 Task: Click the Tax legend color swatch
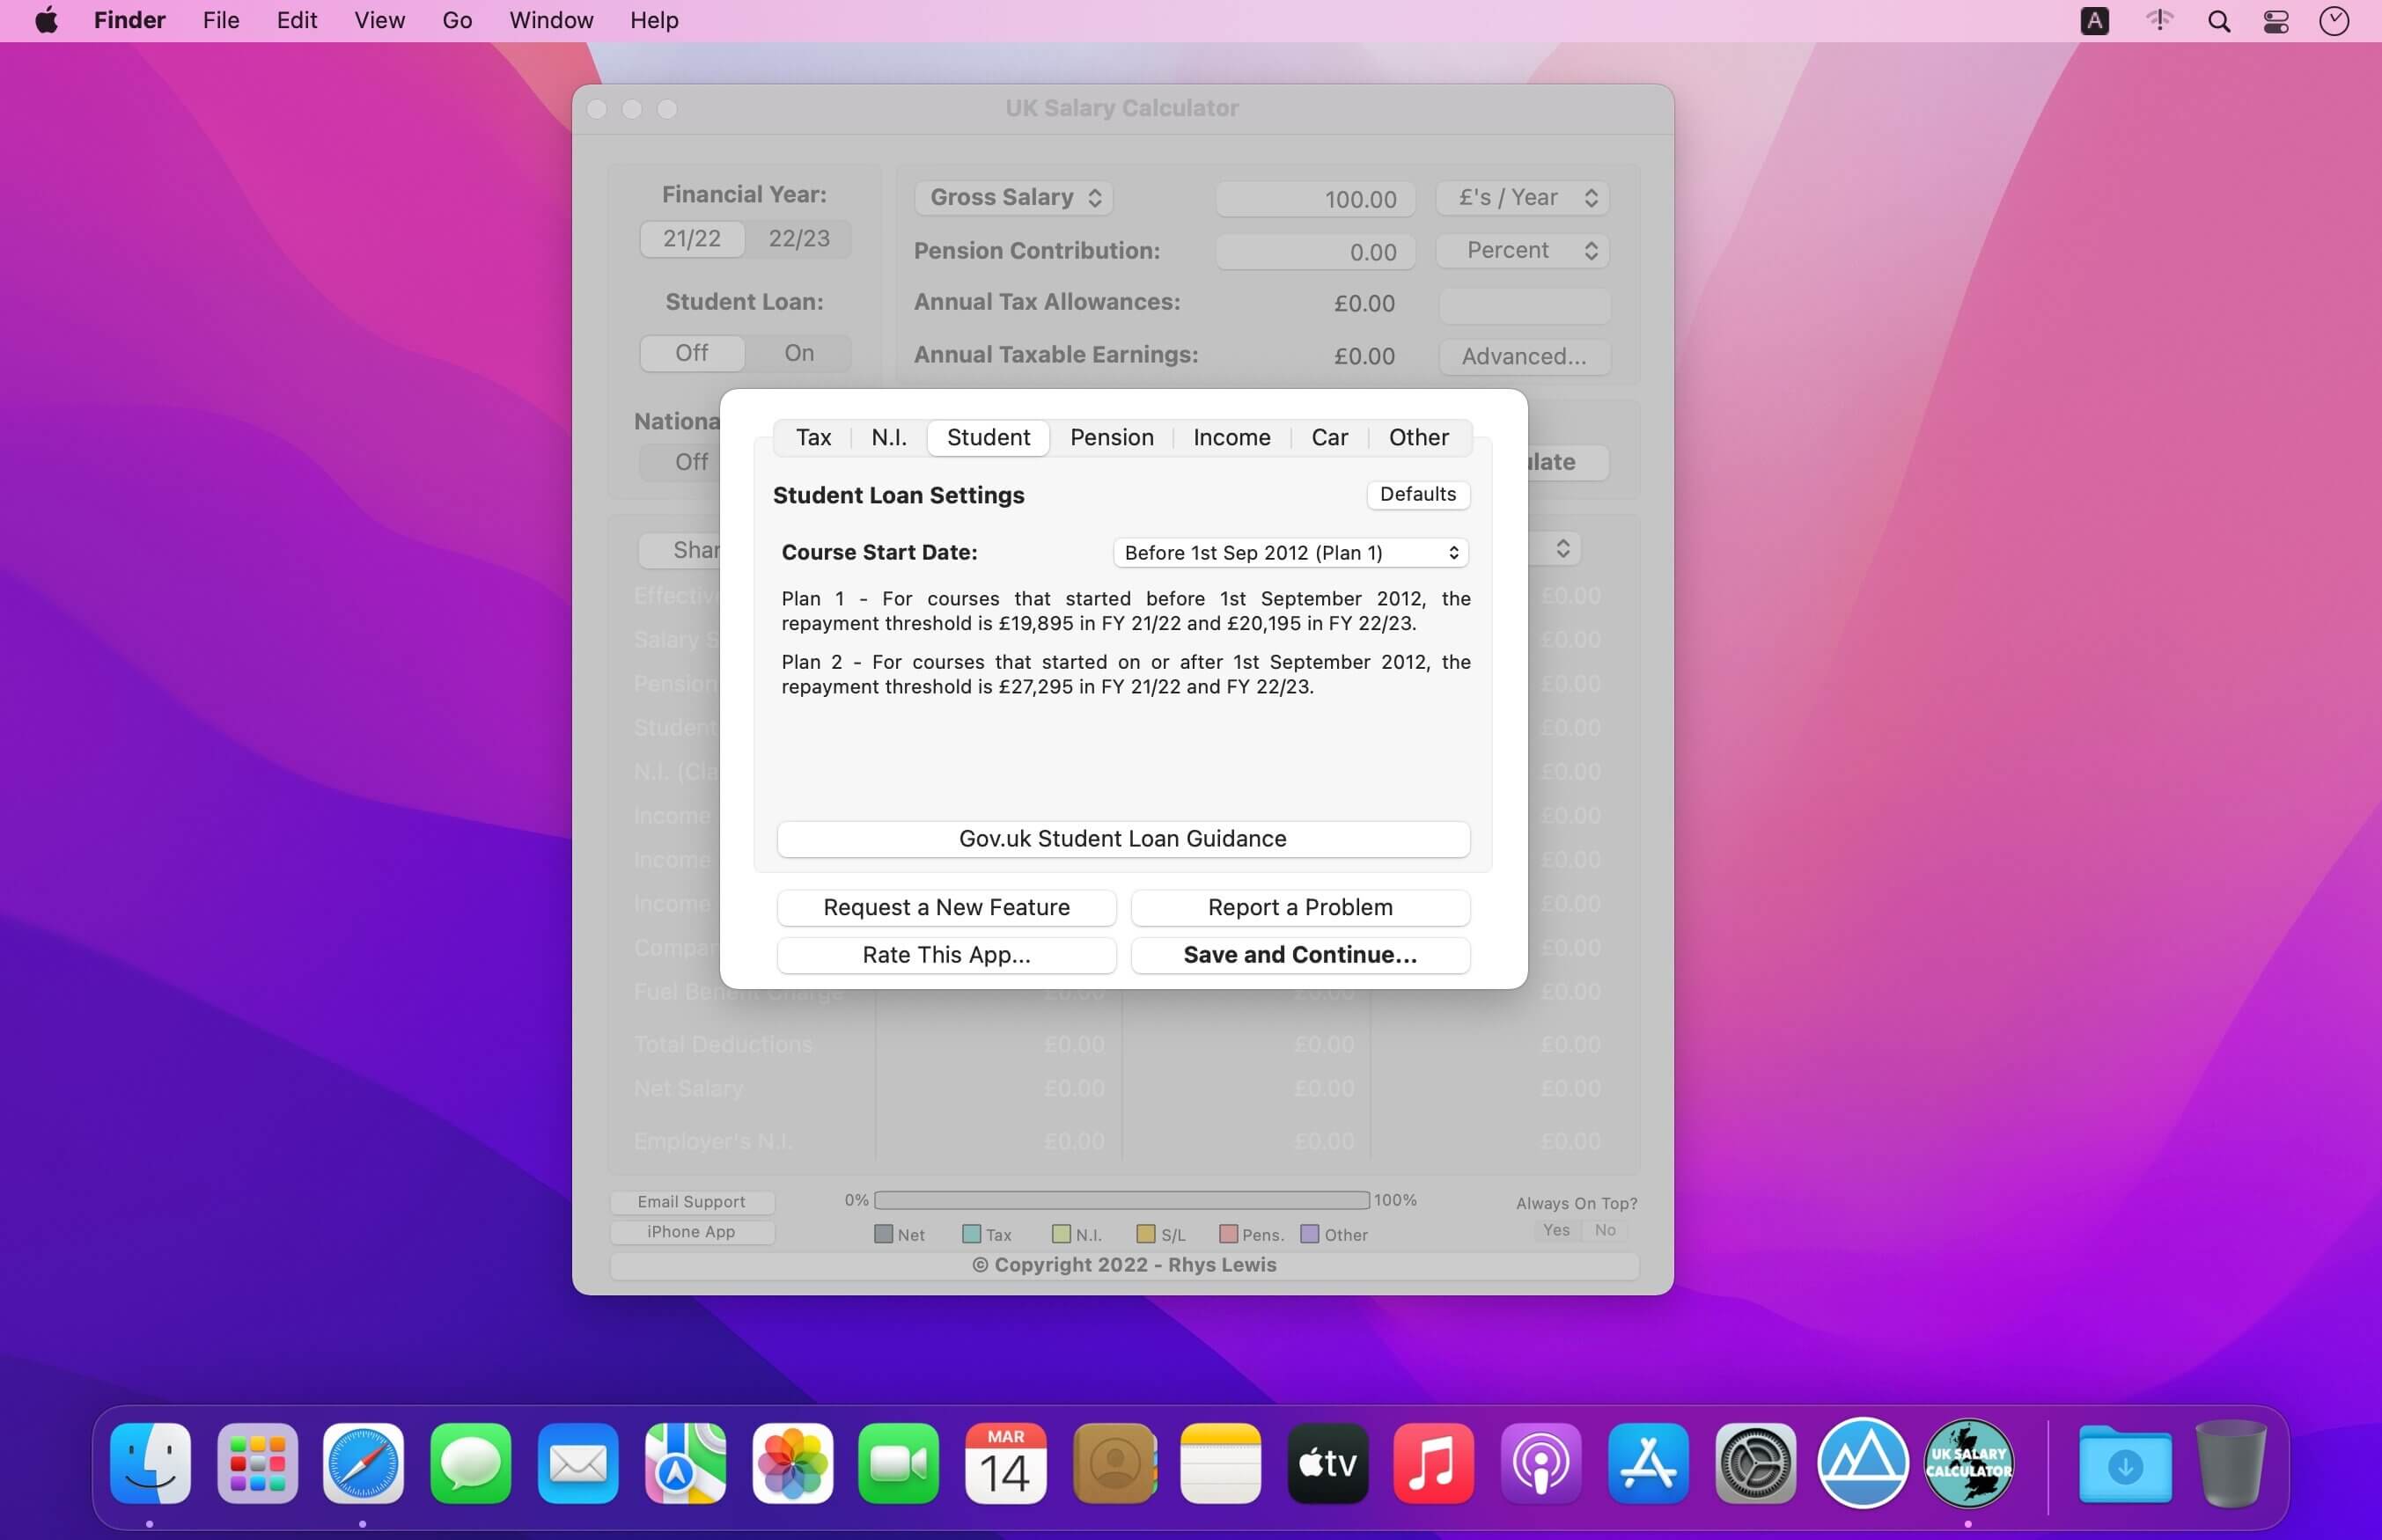(x=970, y=1234)
